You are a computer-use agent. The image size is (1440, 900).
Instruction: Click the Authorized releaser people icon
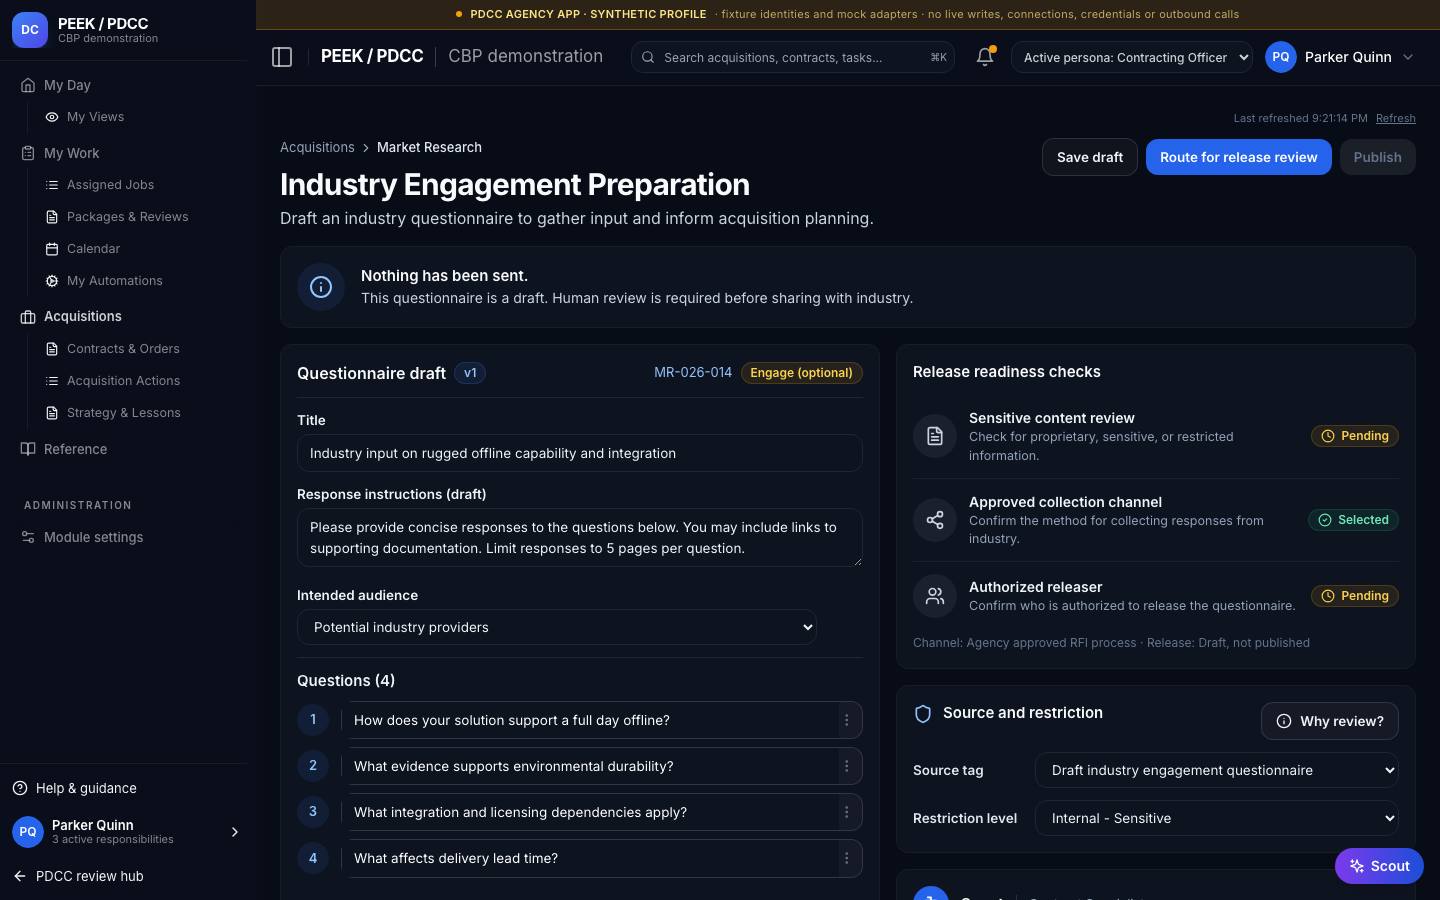click(935, 596)
